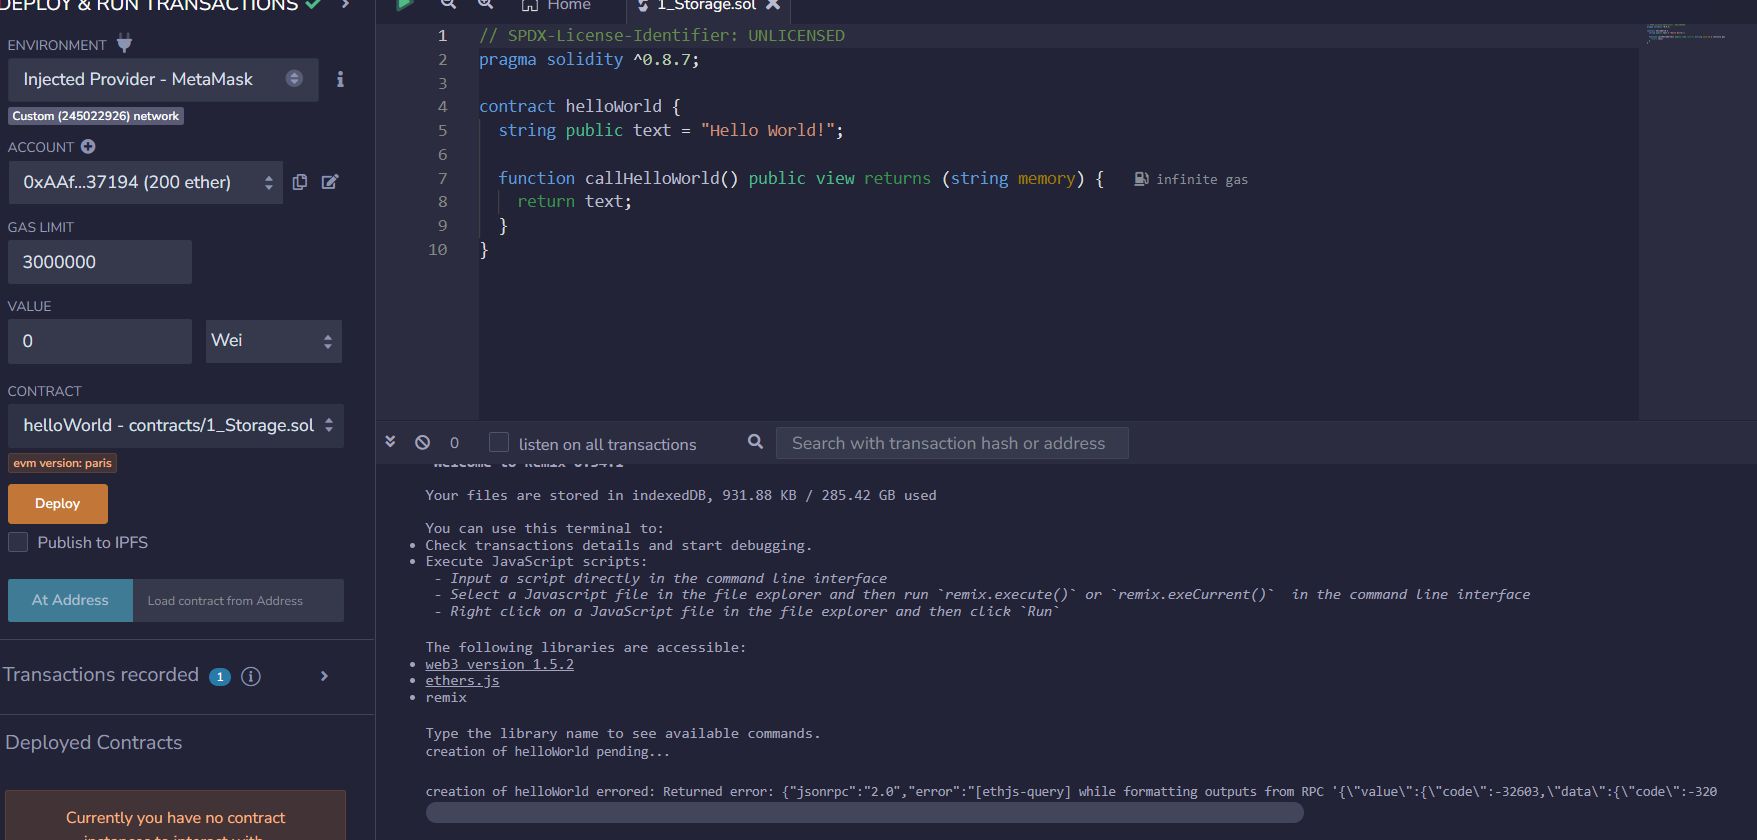Click the Value amount input field
Image resolution: width=1757 pixels, height=840 pixels.
[x=100, y=341]
